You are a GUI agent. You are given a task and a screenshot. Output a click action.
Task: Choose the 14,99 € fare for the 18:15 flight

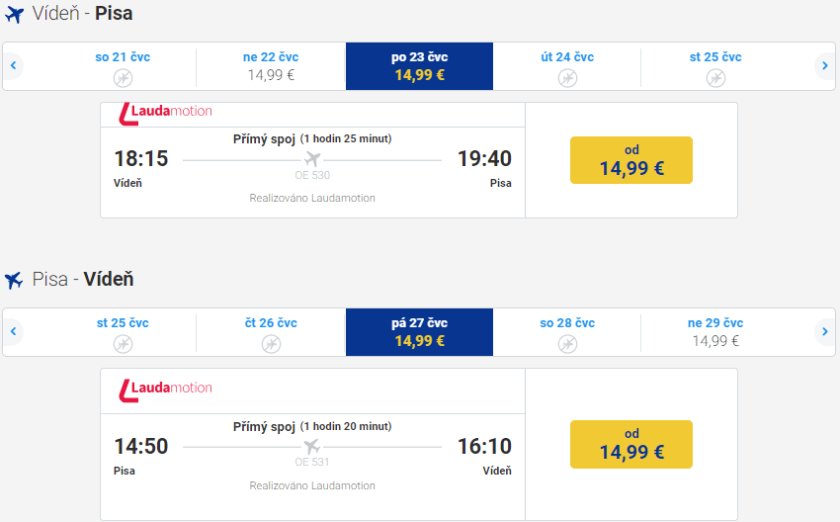click(631, 160)
